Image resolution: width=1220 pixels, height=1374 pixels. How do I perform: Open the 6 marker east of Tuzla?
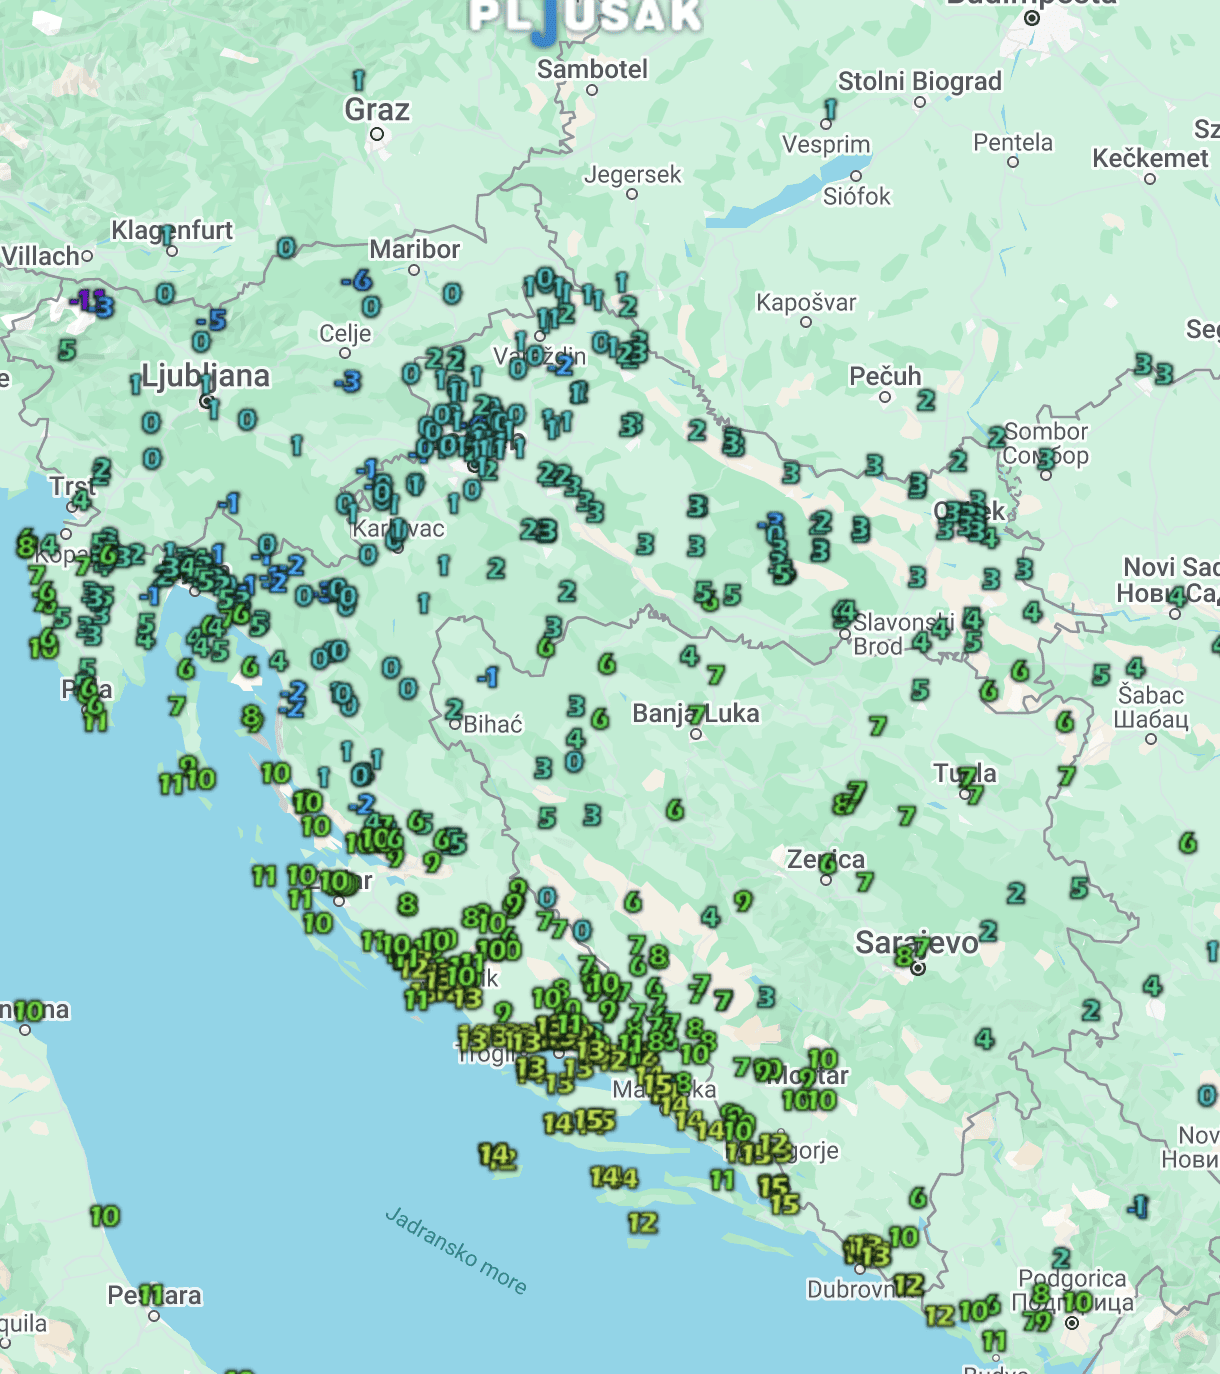(1187, 843)
